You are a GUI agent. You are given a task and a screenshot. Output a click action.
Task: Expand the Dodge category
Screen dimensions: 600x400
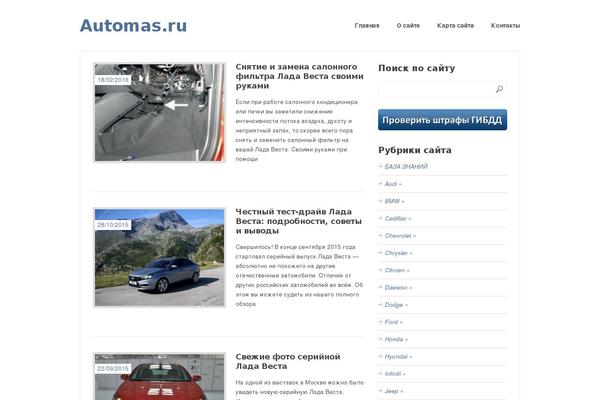(x=396, y=305)
